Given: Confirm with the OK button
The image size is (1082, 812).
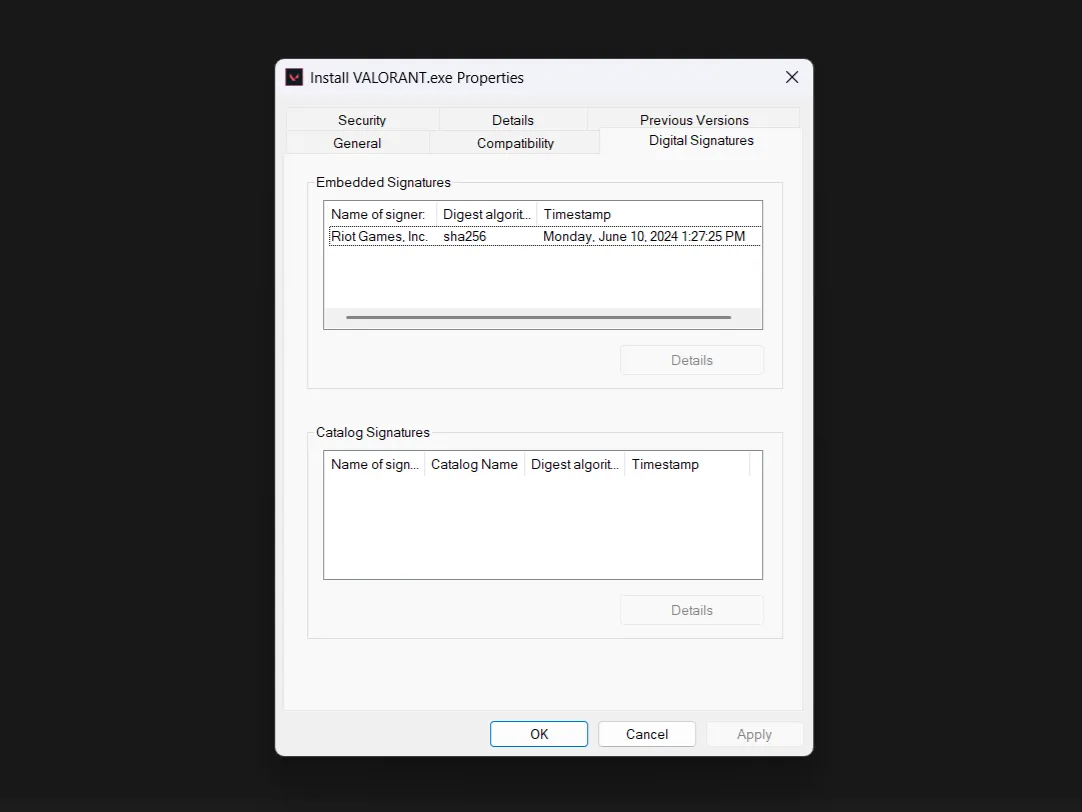Looking at the screenshot, I should point(538,733).
